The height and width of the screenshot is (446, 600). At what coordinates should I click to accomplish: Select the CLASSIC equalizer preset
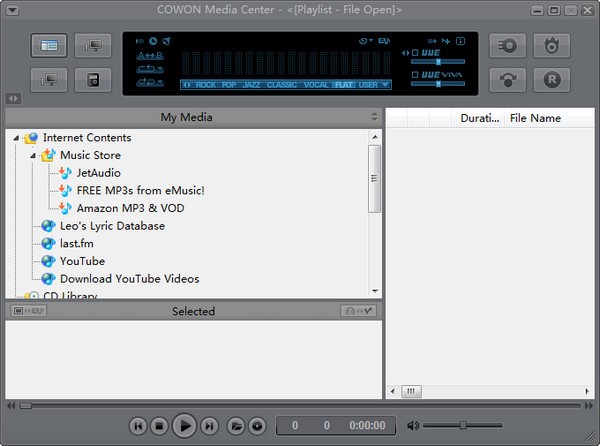coord(282,85)
